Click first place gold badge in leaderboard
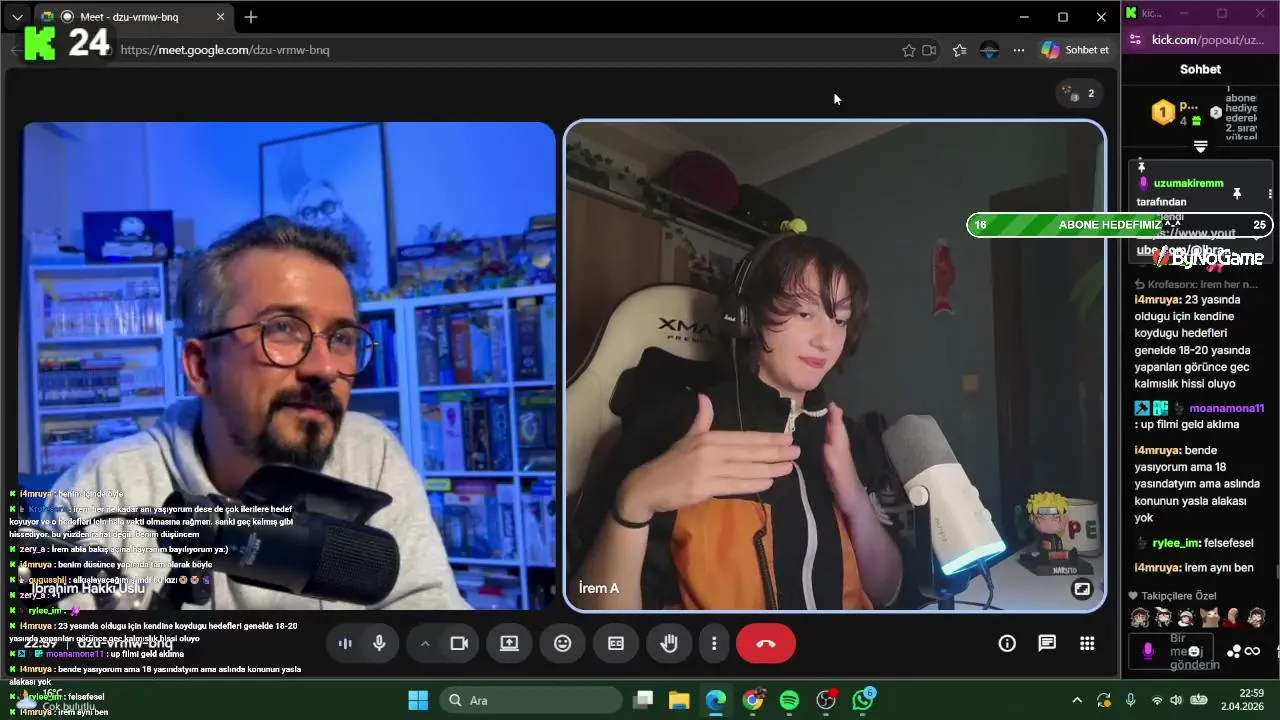Image resolution: width=1280 pixels, height=720 pixels. 1162,112
